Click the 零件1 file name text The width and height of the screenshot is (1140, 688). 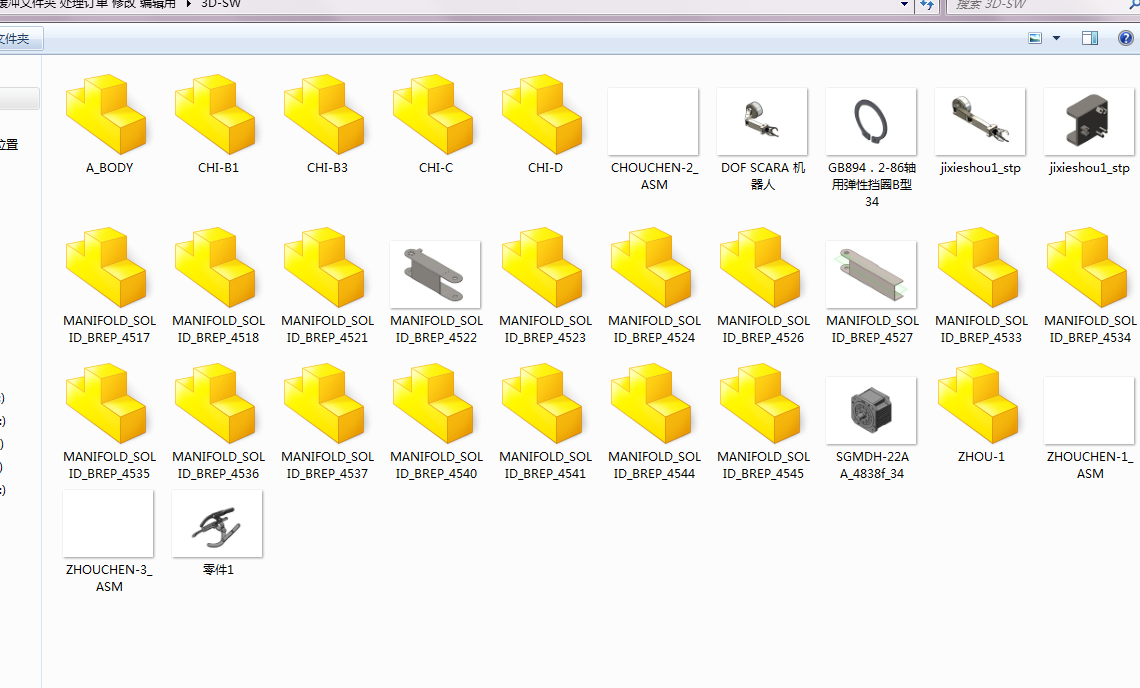point(218,569)
